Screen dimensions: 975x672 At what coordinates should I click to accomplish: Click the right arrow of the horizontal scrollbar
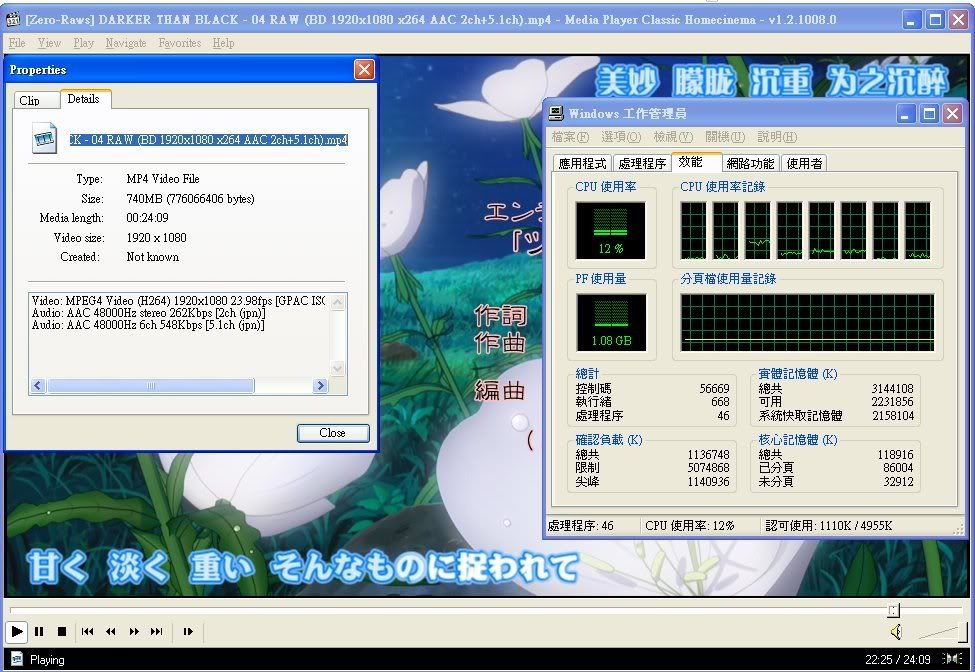[x=320, y=385]
